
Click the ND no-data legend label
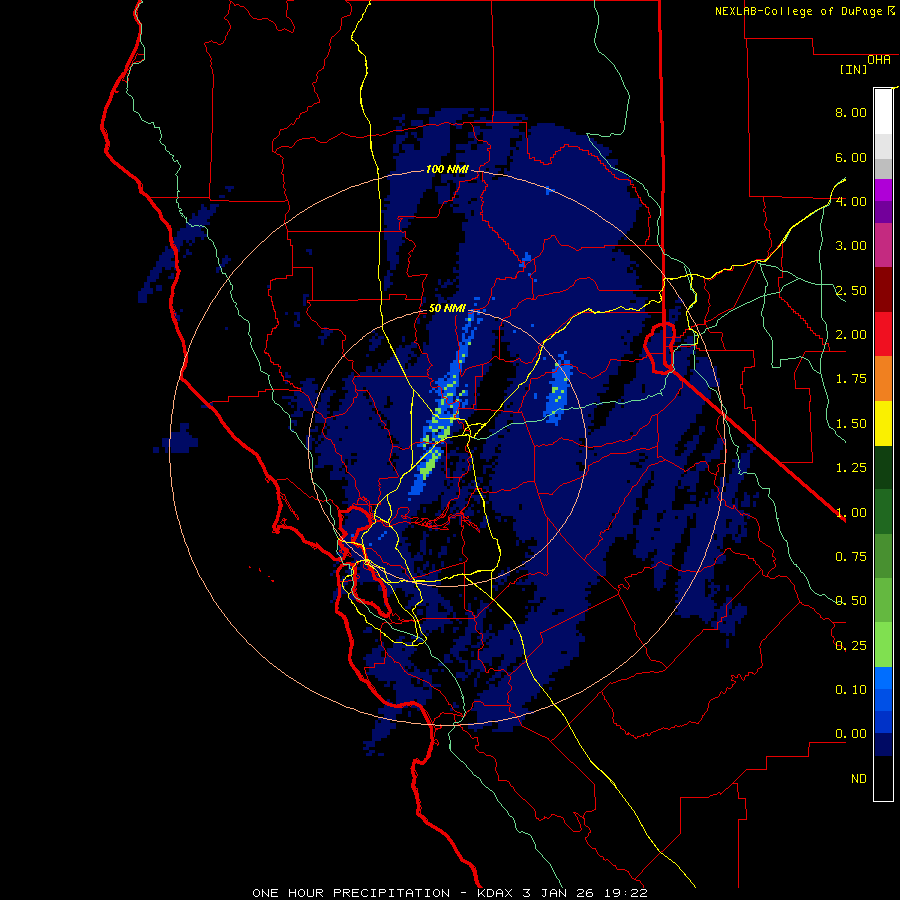click(x=859, y=779)
